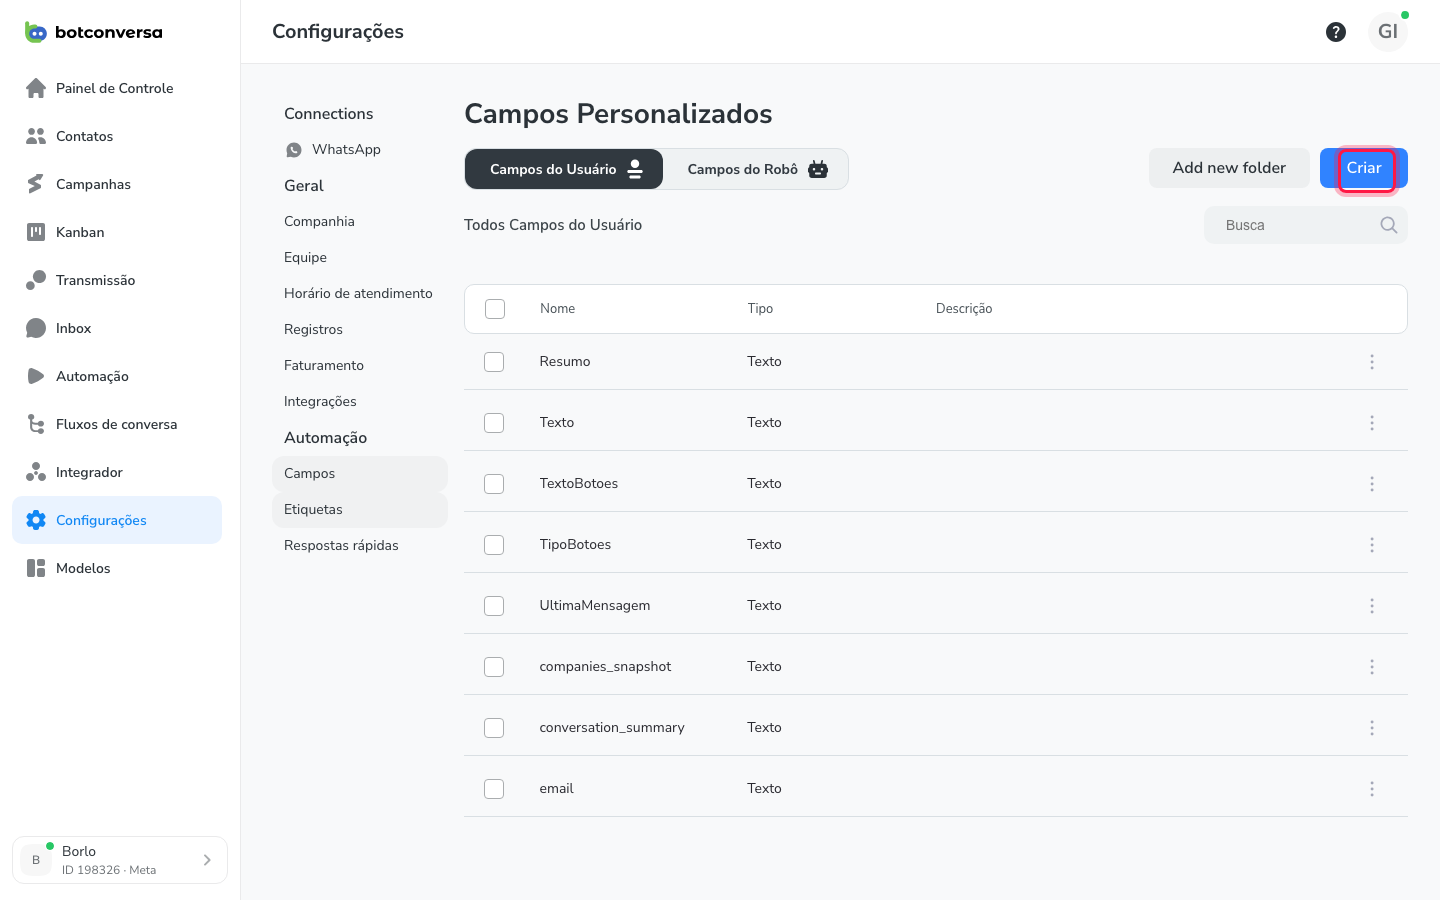Open three-dot menu for Texto row
Viewport: 1440px width, 900px height.
tap(1372, 423)
